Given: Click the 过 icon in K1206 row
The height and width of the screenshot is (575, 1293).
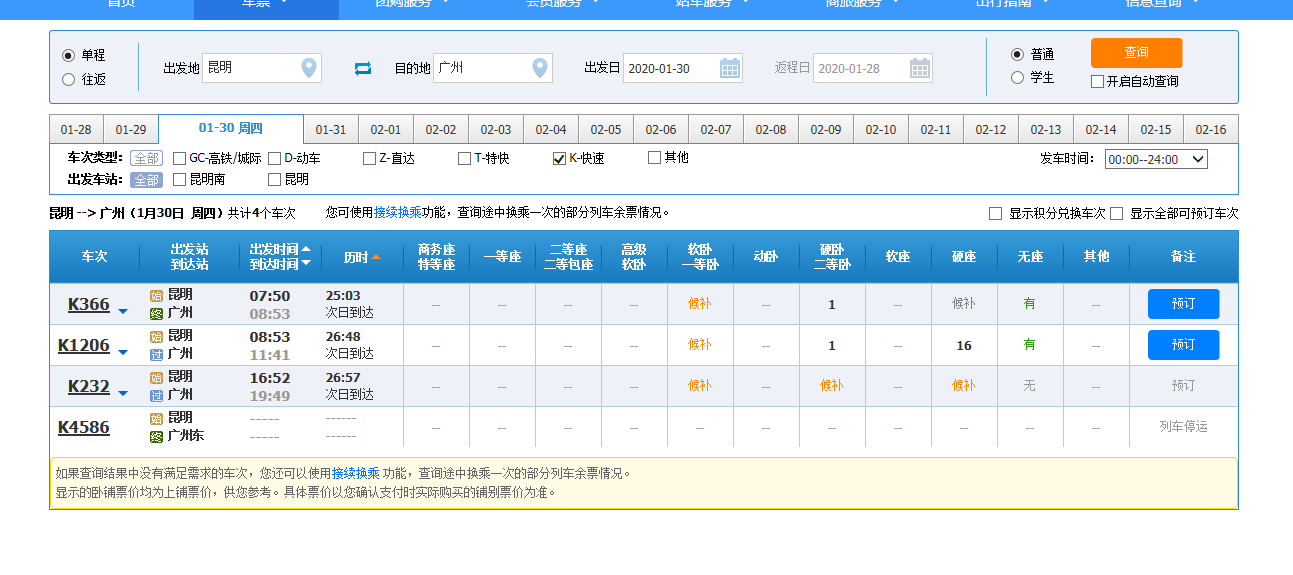Looking at the screenshot, I should (156, 354).
